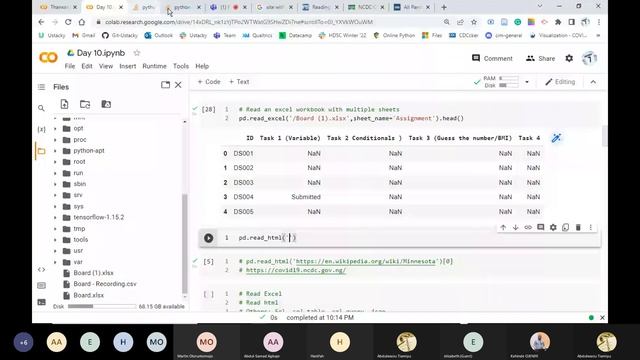Open the Tools menu
This screenshot has height=360, width=640.
(181, 66)
